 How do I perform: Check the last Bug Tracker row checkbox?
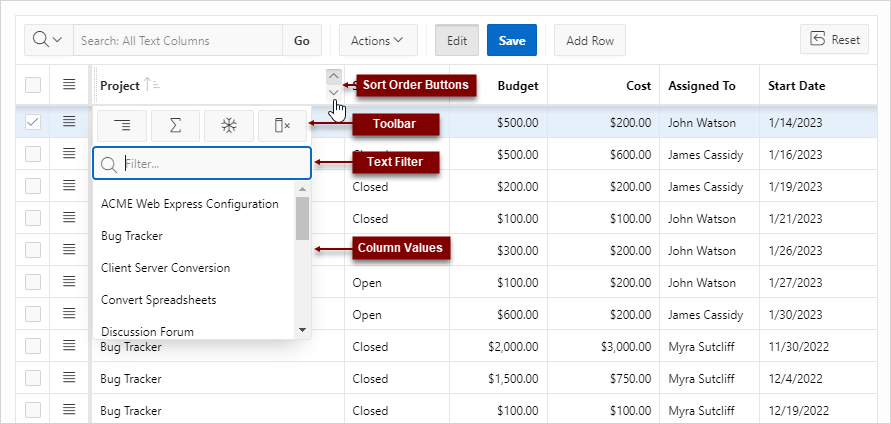(33, 410)
